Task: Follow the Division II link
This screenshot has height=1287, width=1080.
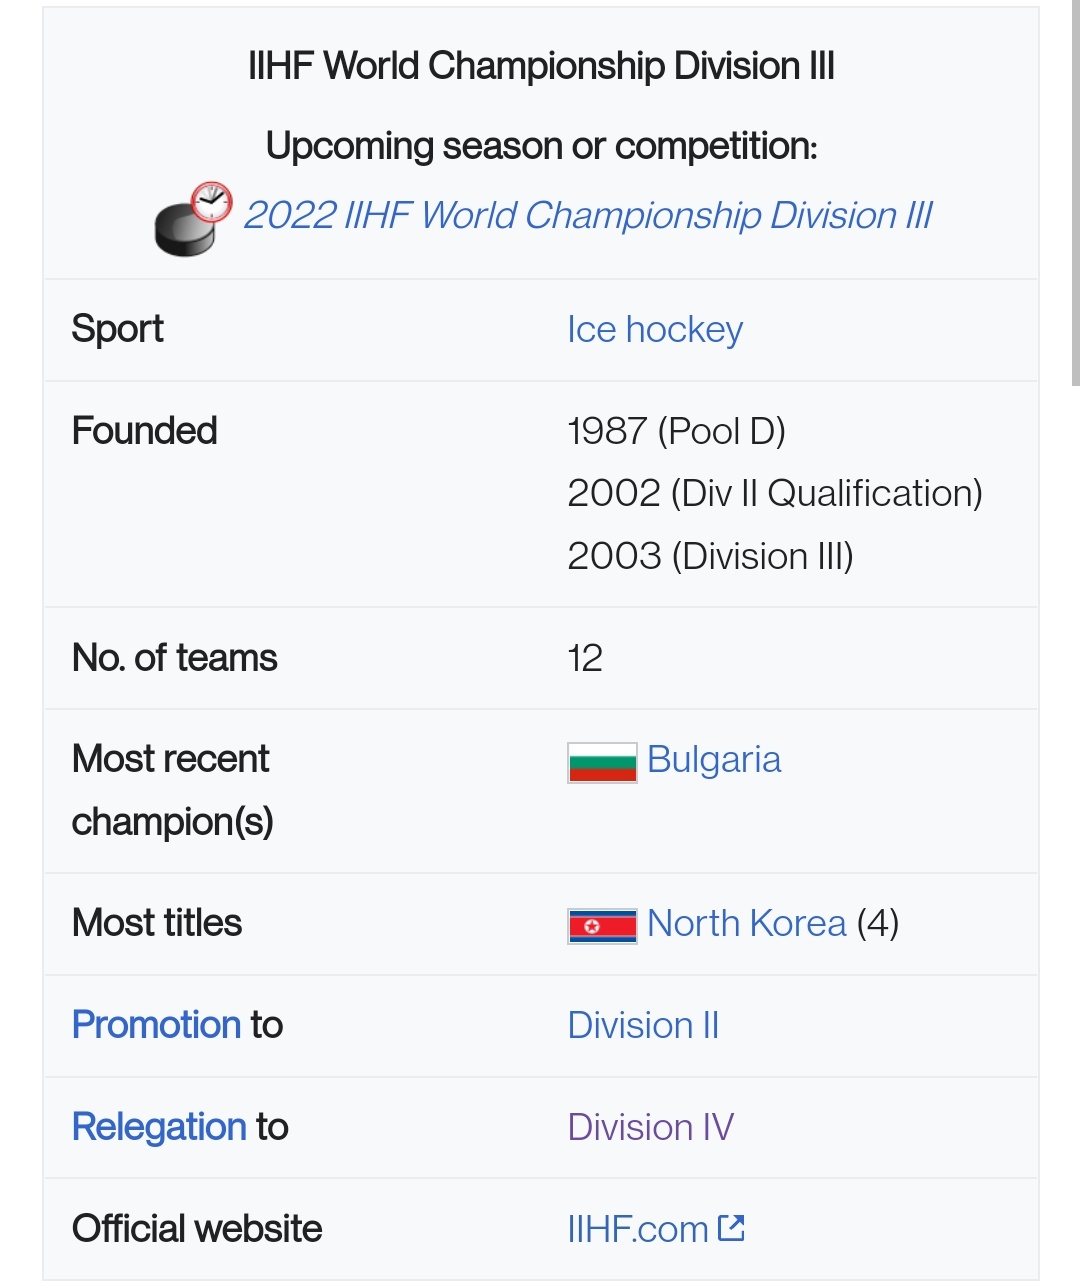Action: click(x=643, y=1026)
